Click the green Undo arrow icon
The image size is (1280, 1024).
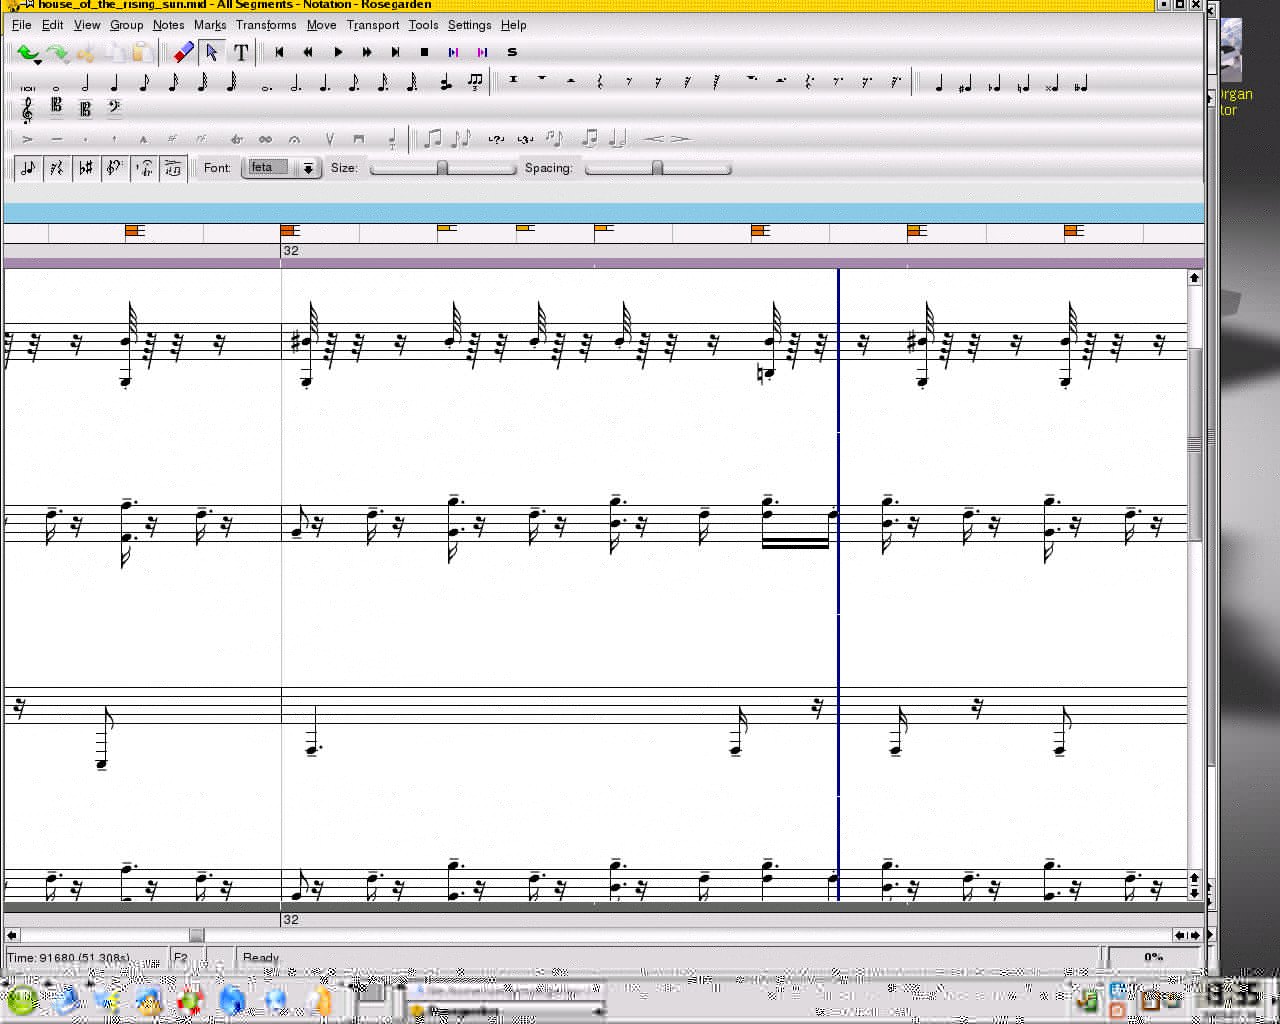[x=27, y=53]
